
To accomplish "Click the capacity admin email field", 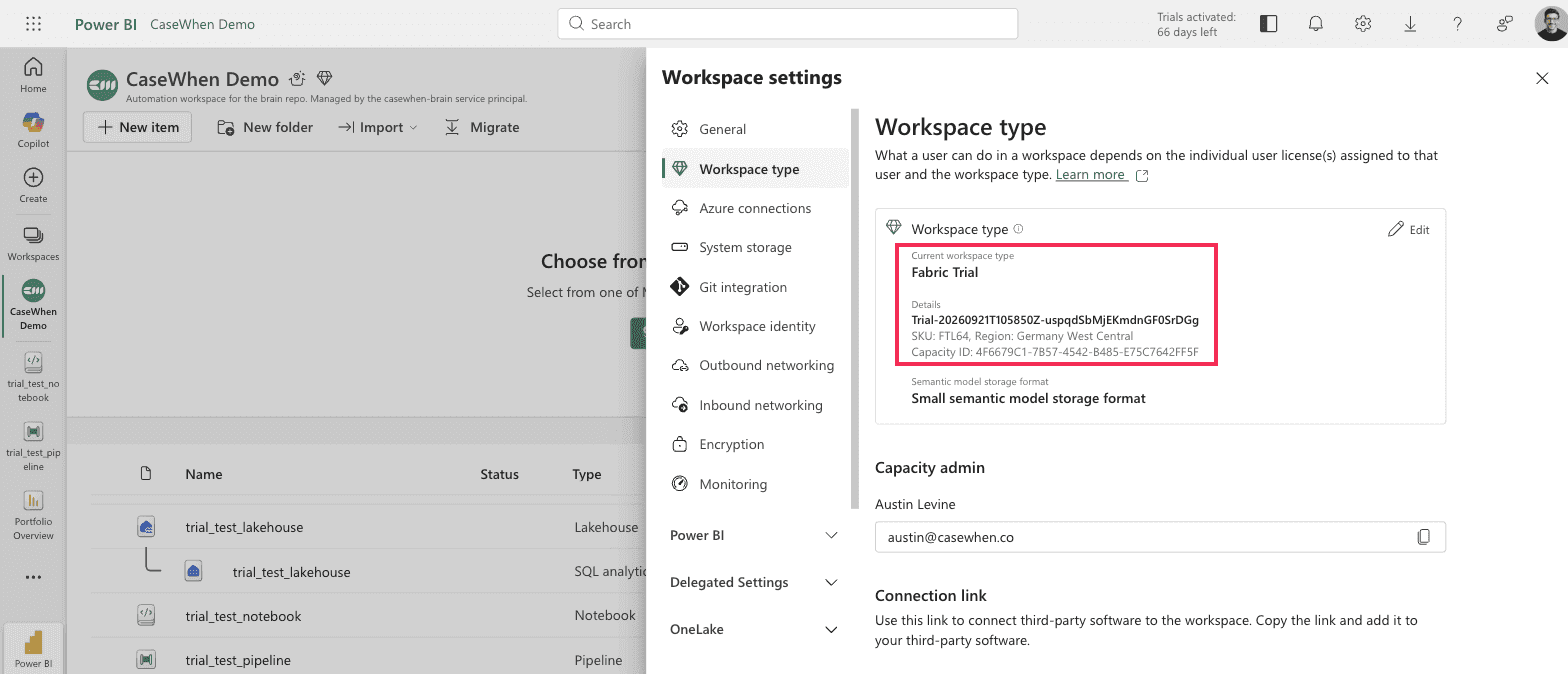I will [1160, 537].
